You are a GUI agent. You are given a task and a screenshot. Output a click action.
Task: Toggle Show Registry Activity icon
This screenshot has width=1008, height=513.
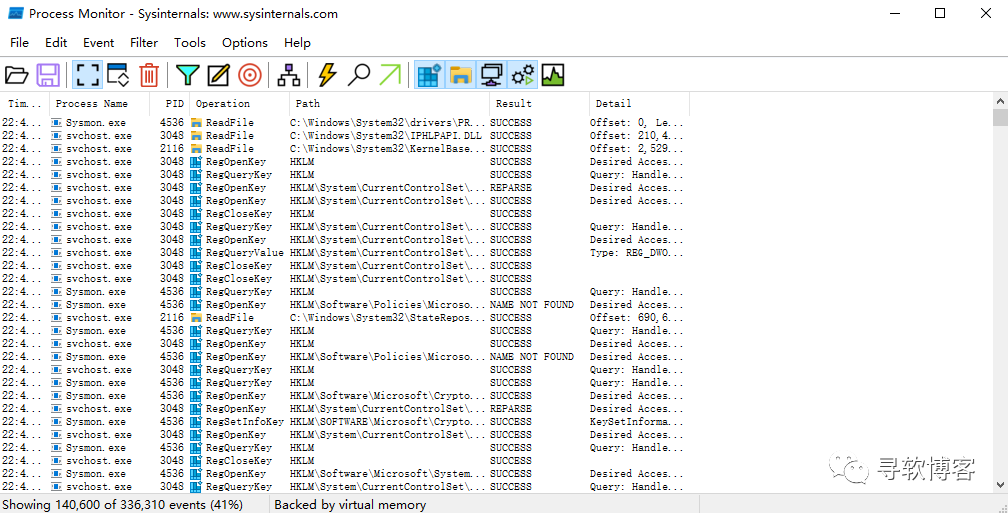(x=429, y=75)
